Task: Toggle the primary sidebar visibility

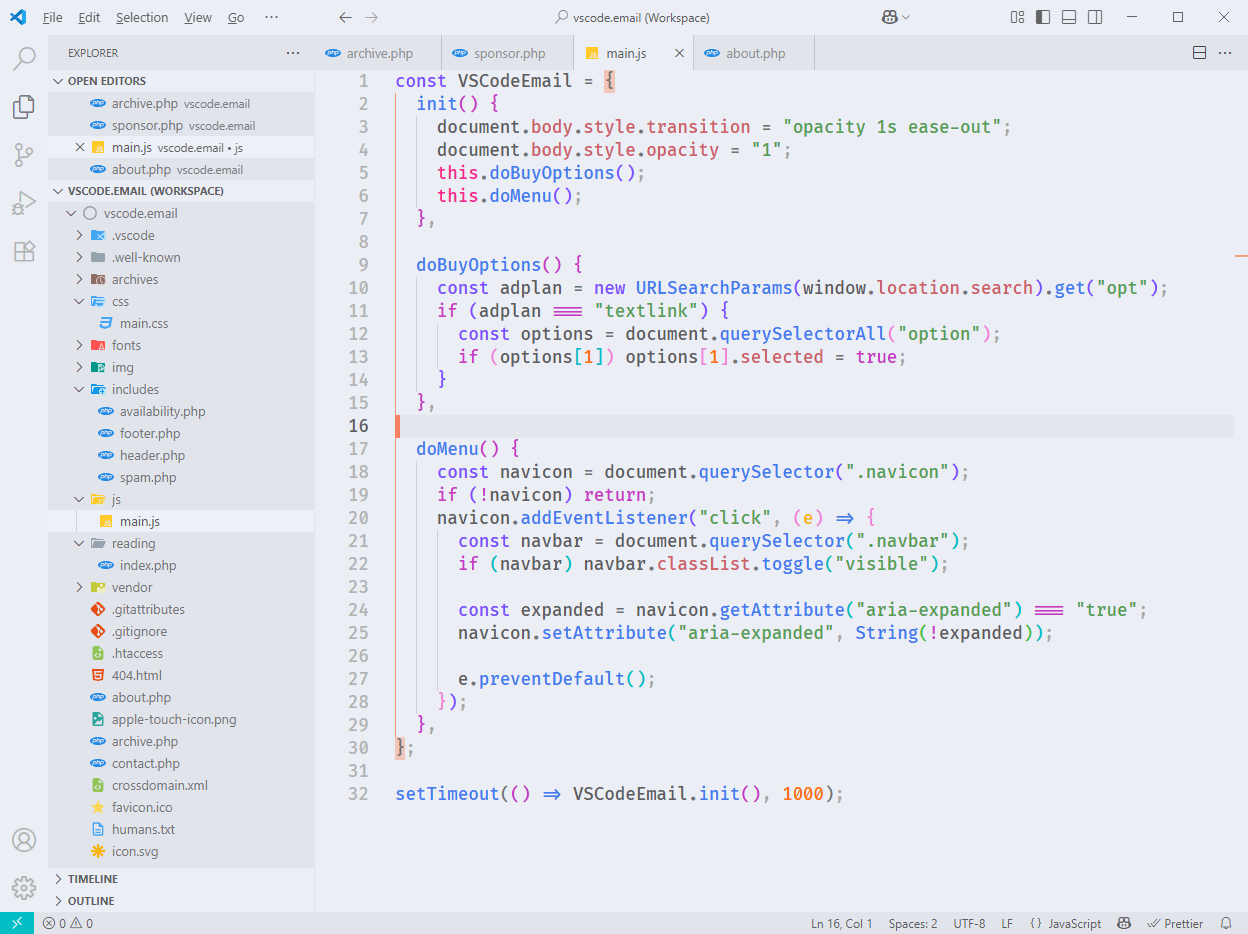Action: coord(1041,17)
